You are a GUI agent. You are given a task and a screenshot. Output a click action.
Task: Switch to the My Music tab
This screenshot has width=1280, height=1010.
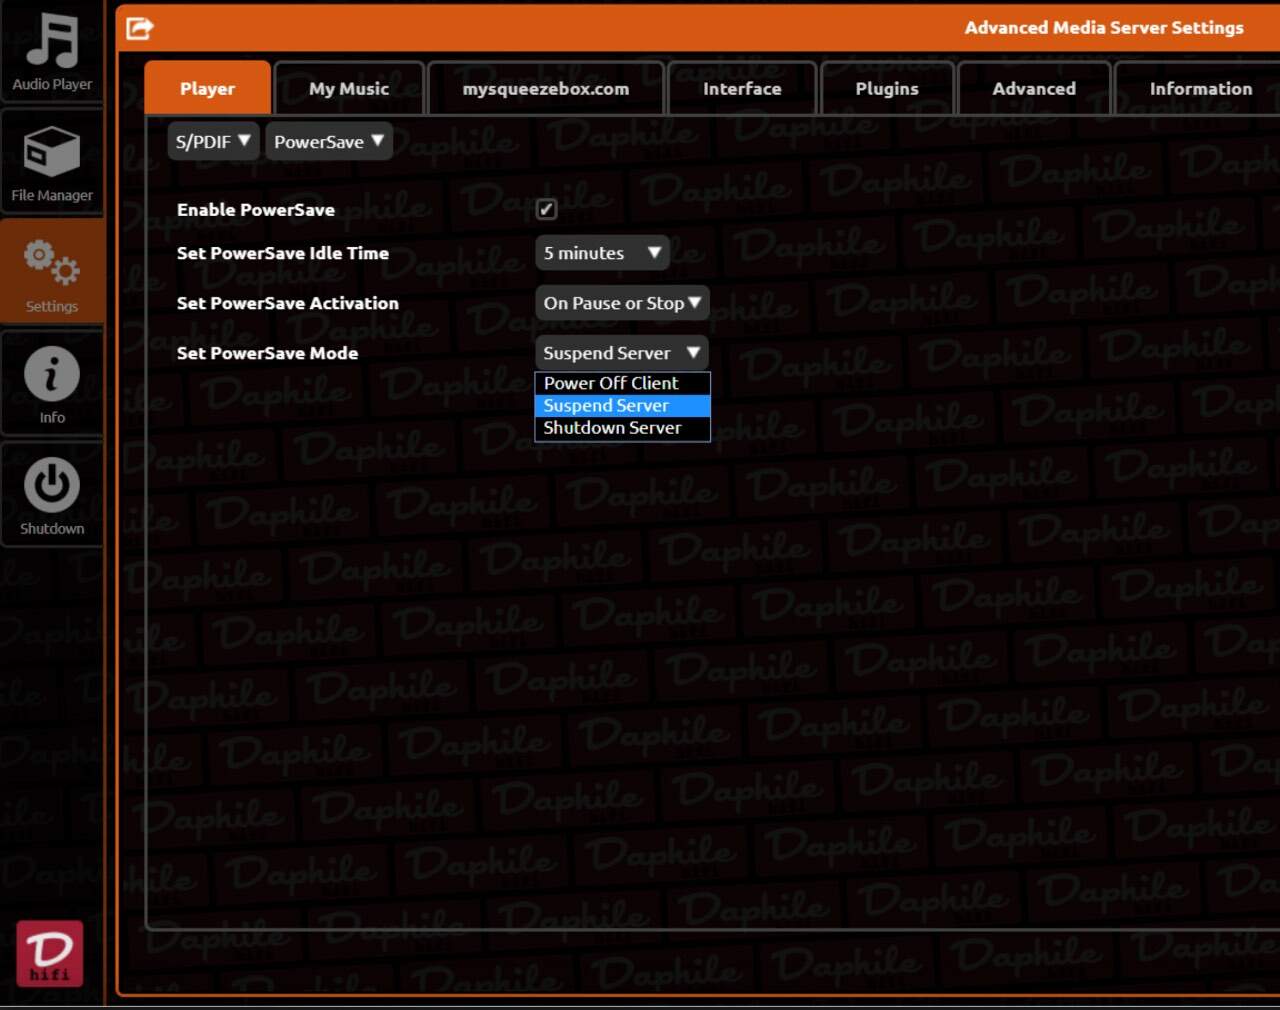pos(349,88)
